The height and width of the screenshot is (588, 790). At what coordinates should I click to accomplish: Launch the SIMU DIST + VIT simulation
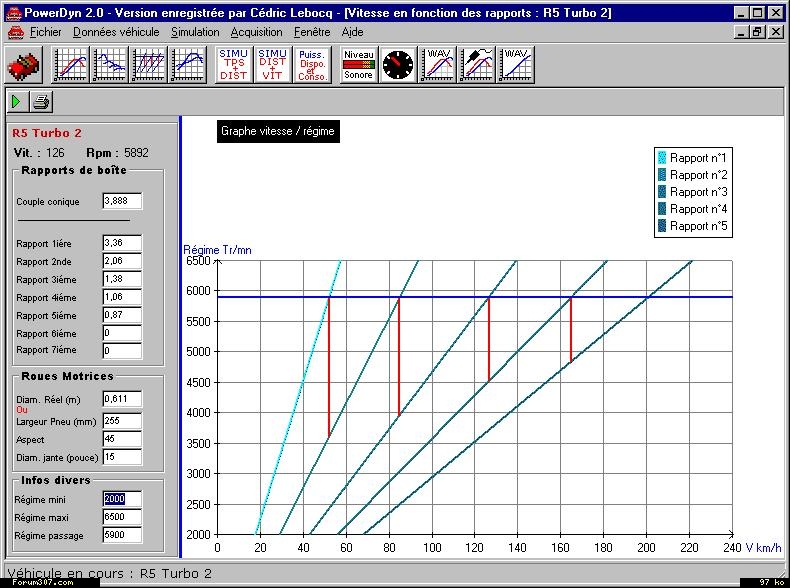pyautogui.click(x=272, y=66)
